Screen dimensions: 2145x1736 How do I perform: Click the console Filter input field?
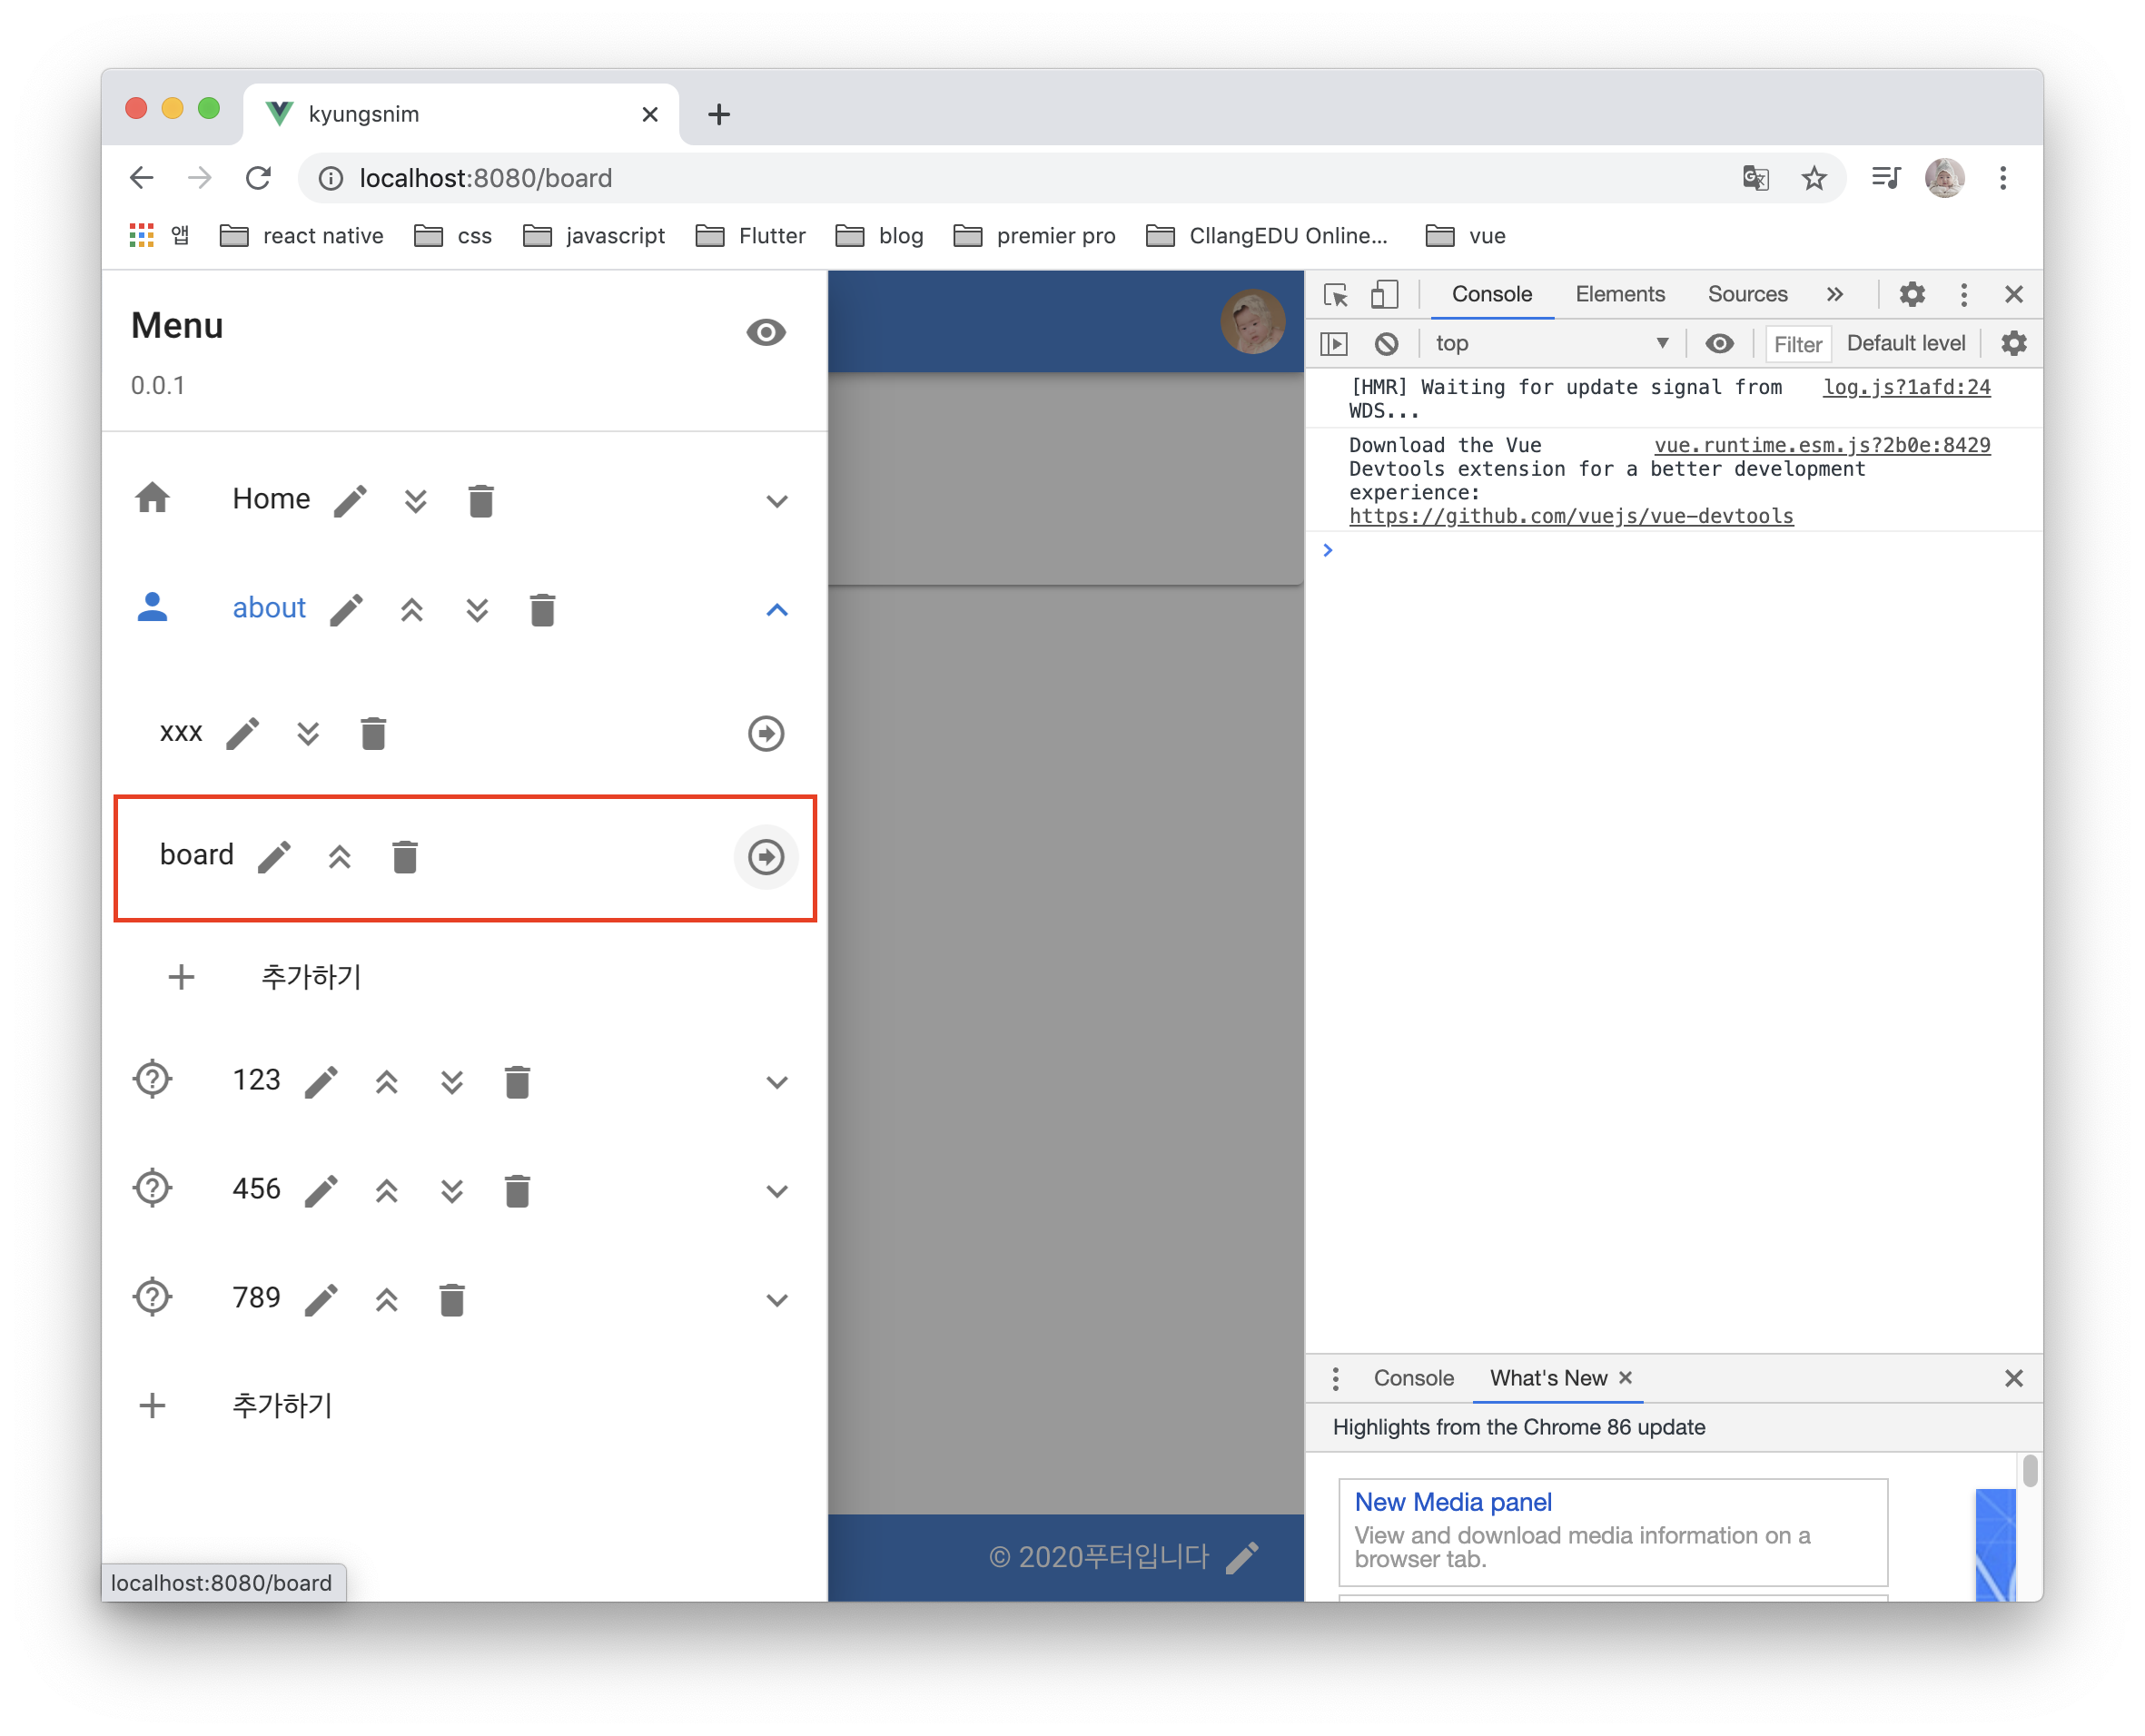[1797, 344]
